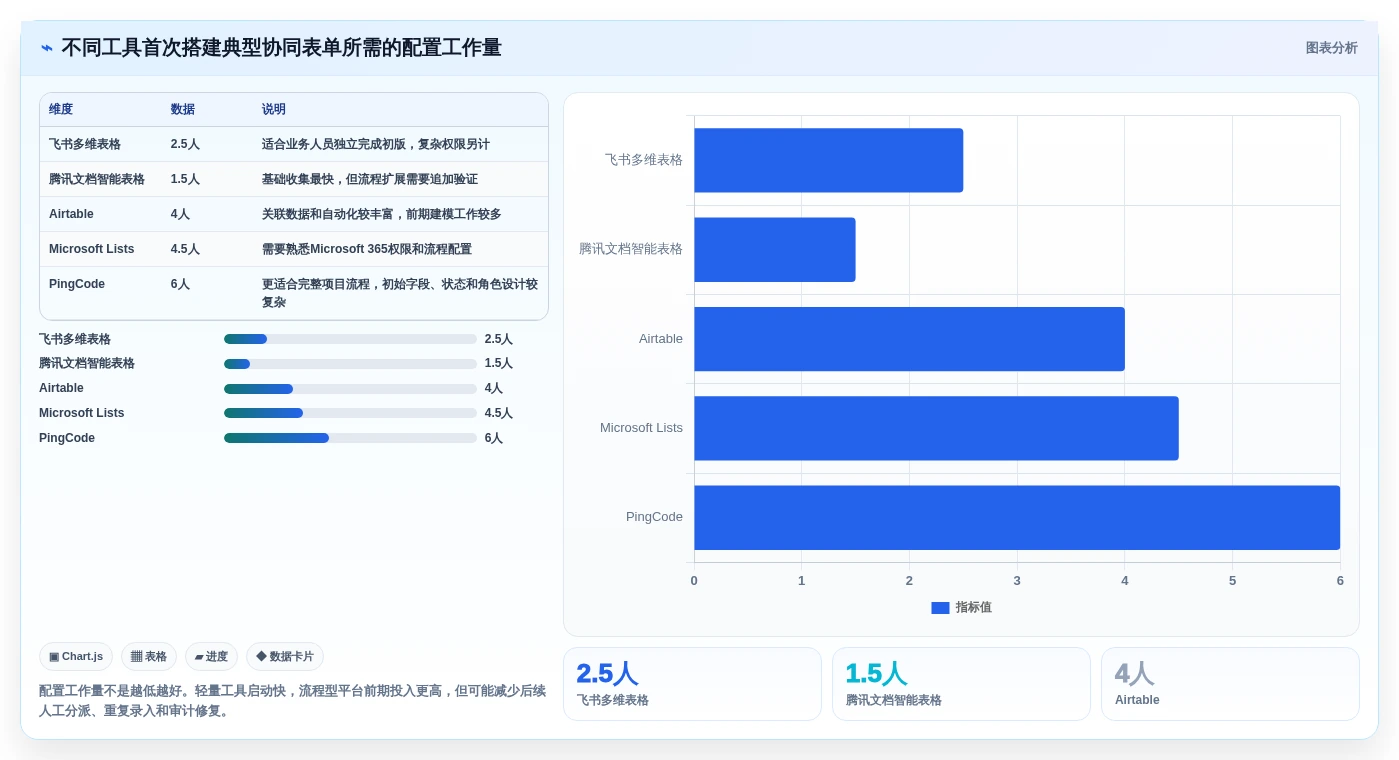Open the 4人 Airtable data card
Viewport: 1399px width, 760px height.
pos(1230,684)
